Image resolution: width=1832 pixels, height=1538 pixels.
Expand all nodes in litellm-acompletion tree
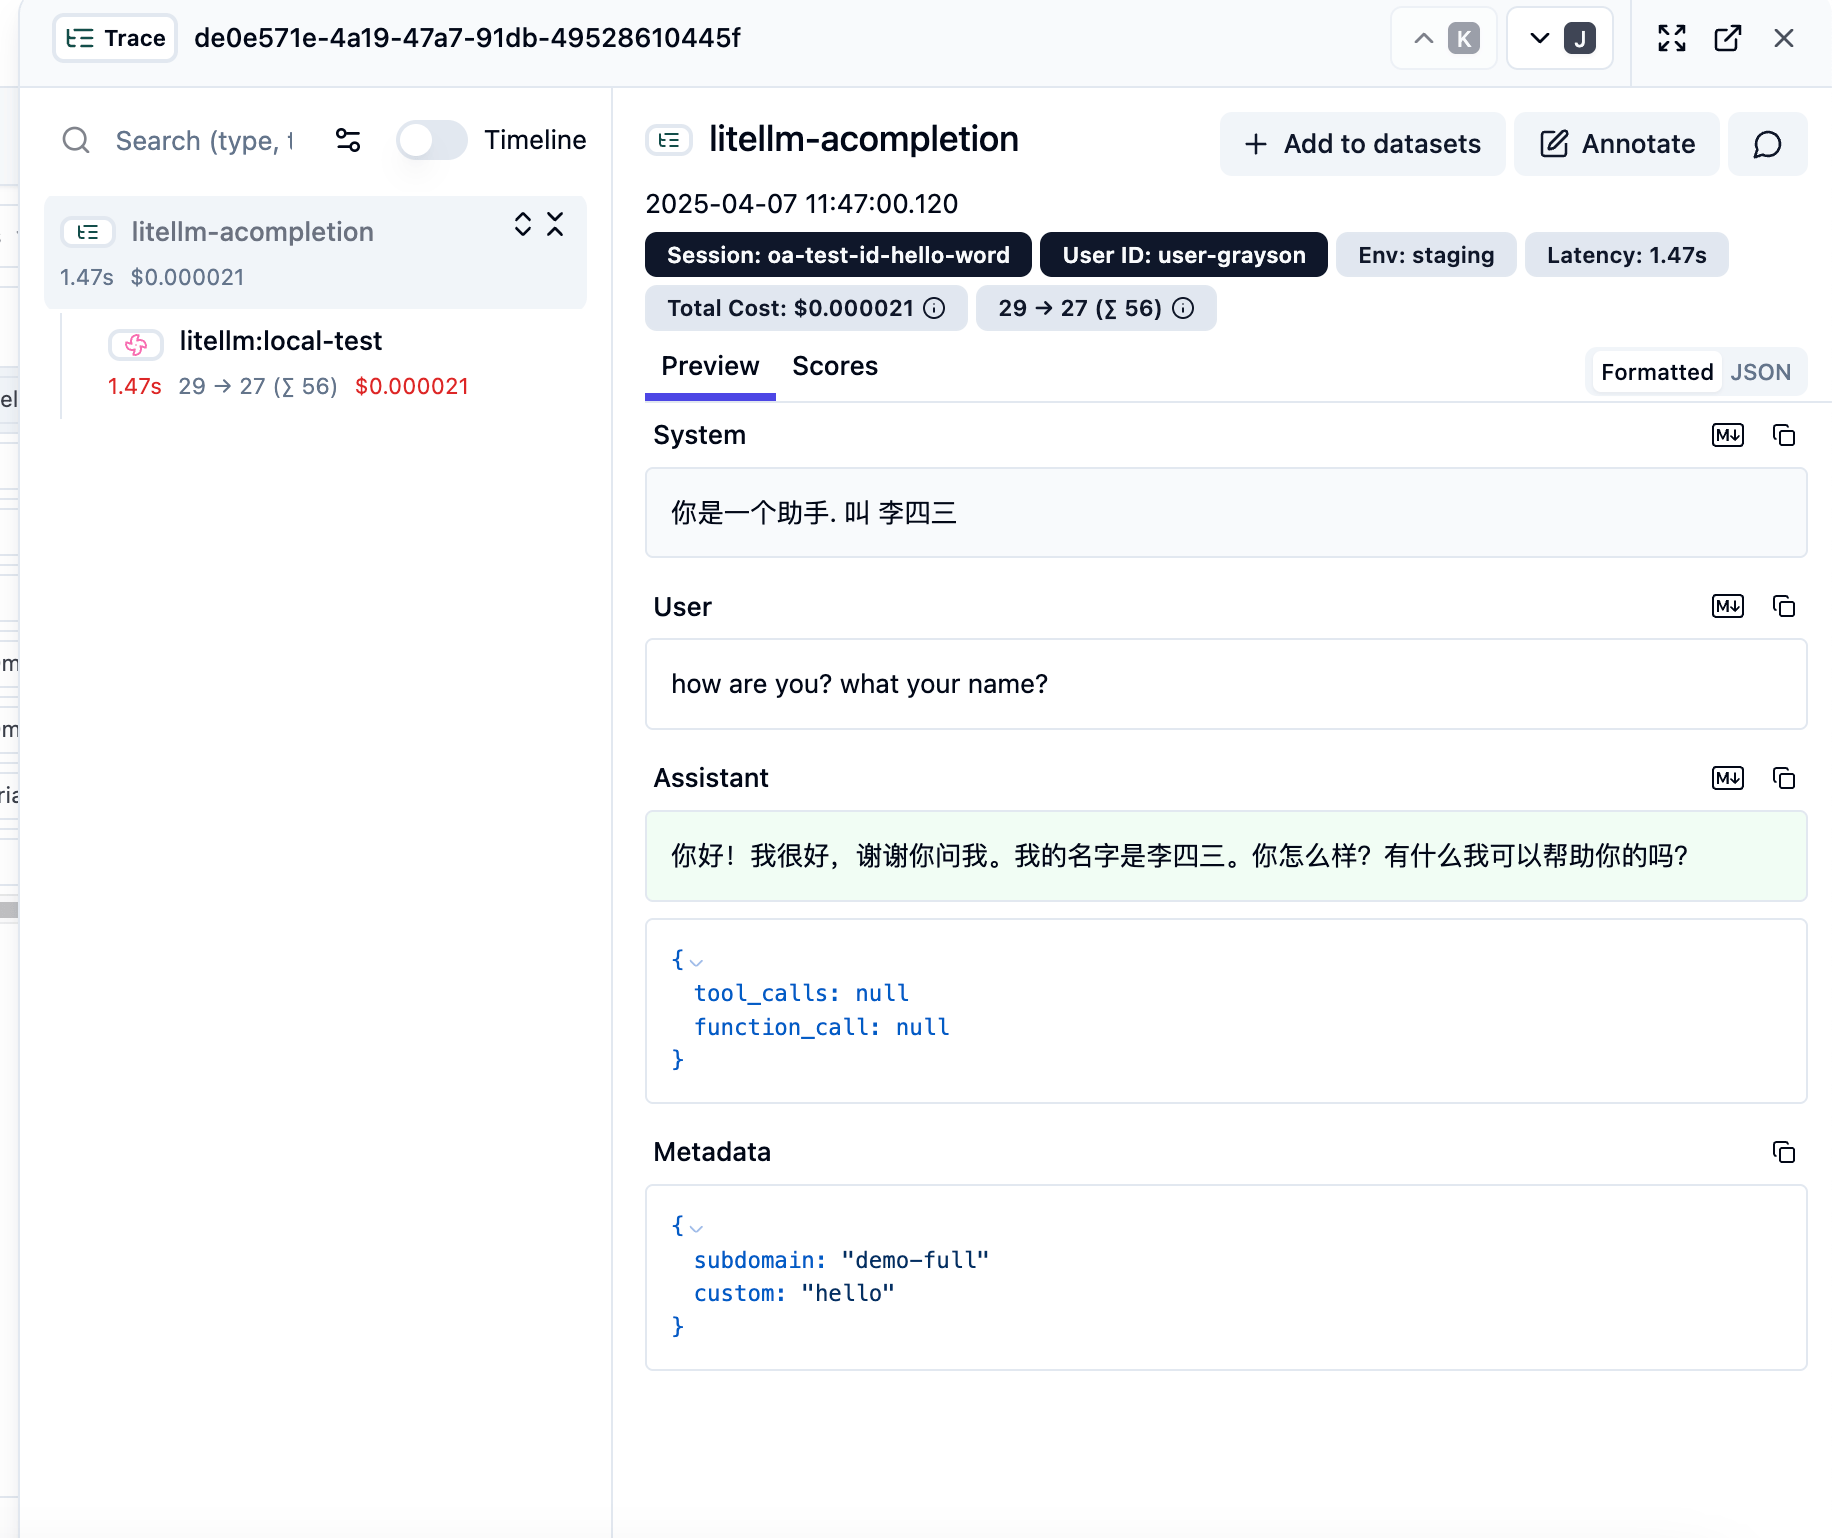point(522,224)
